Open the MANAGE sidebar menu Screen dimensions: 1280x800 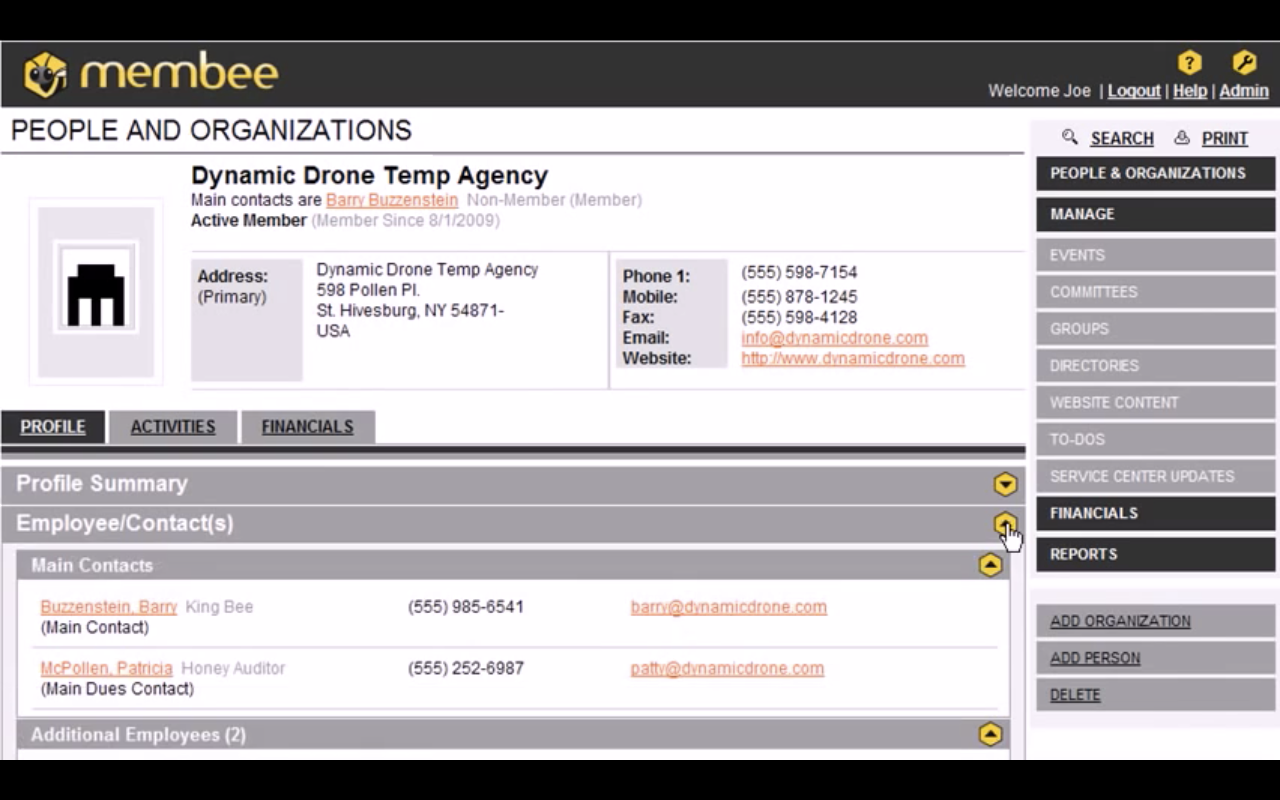(1156, 214)
